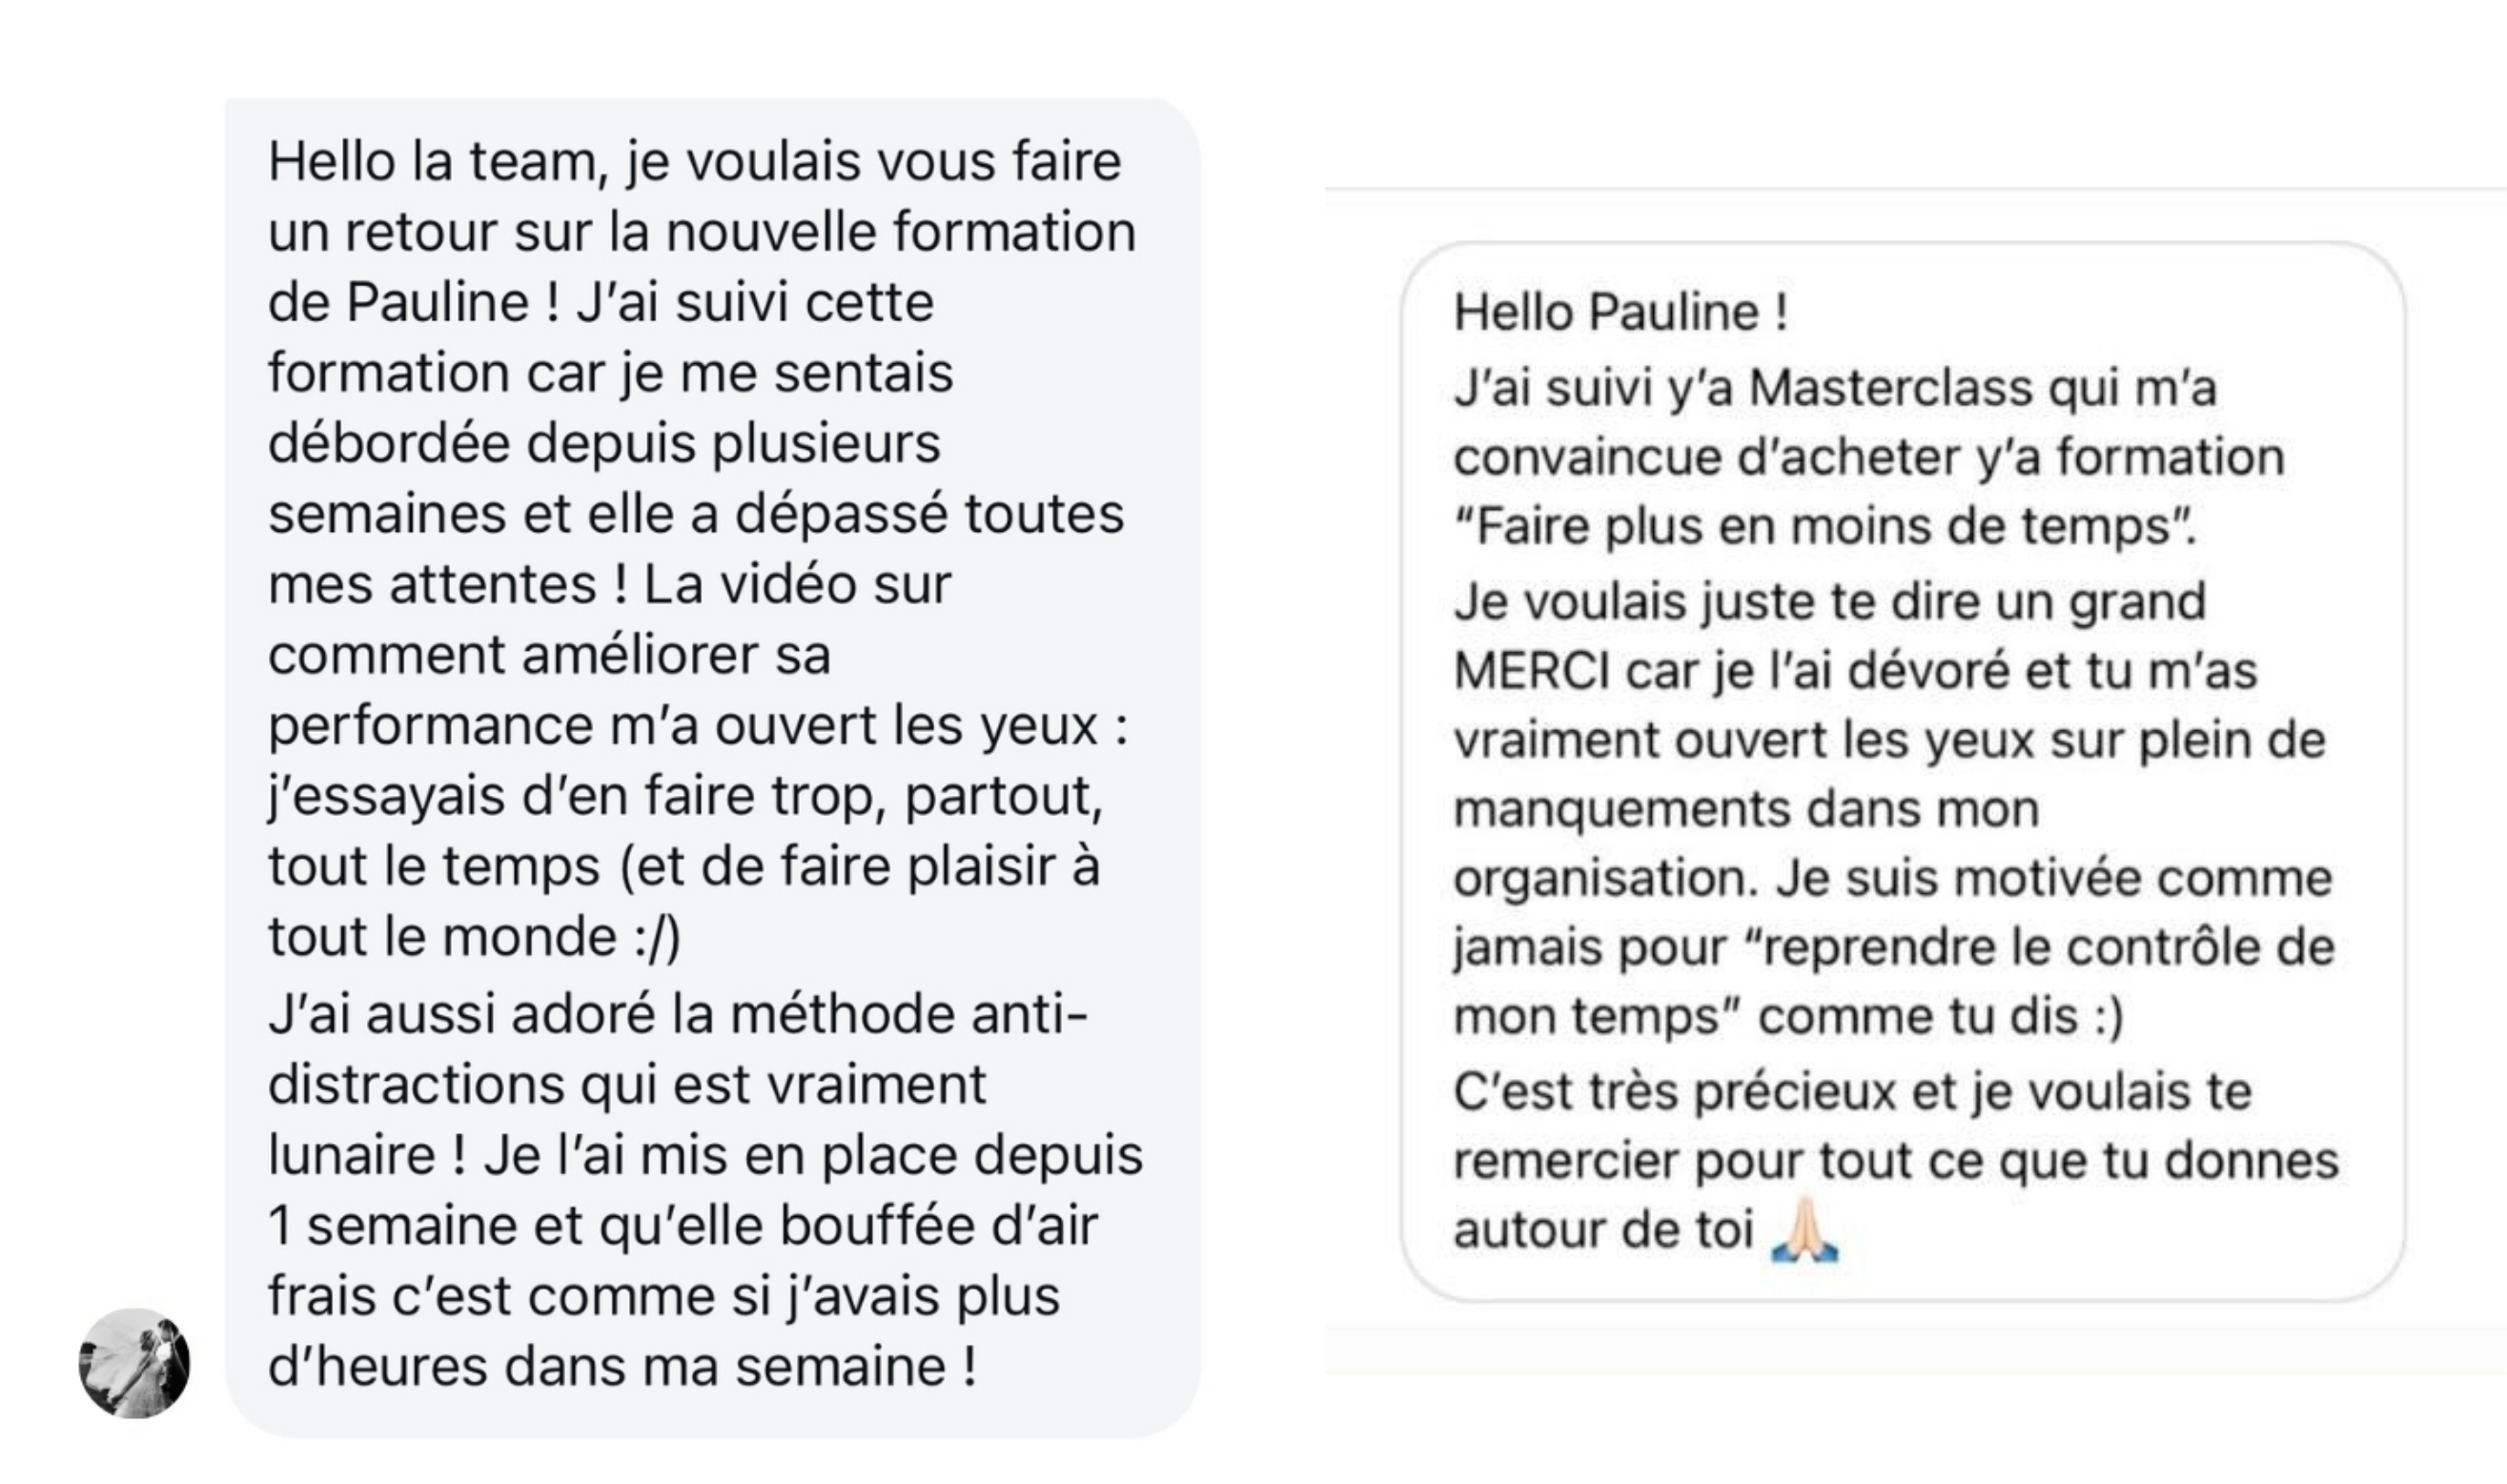Image resolution: width=2507 pixels, height=1484 pixels.
Task: Click "comme tu dis :)" in right message
Action: click(1940, 1016)
